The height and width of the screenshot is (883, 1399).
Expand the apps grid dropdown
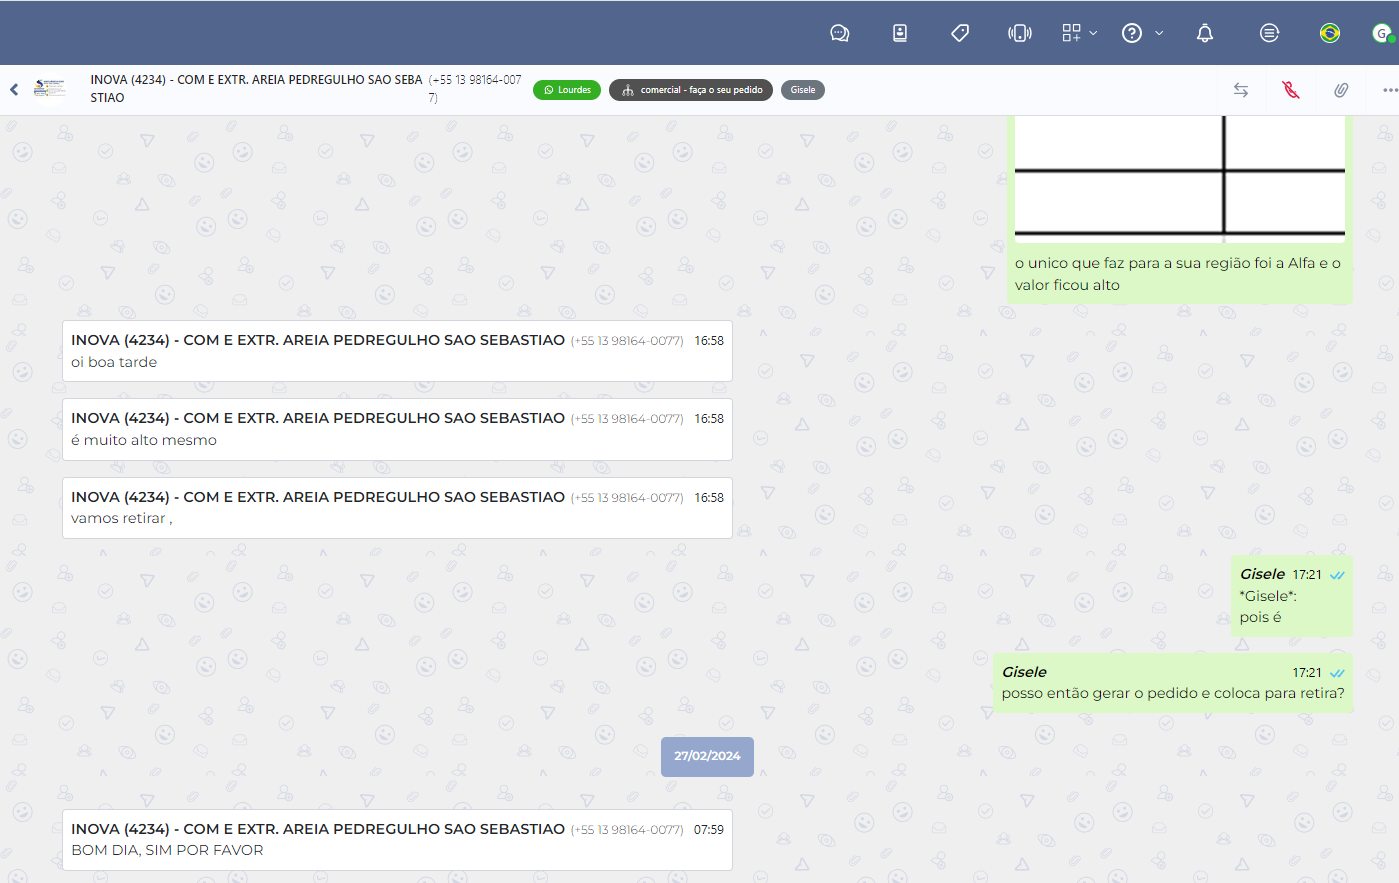tap(1079, 33)
